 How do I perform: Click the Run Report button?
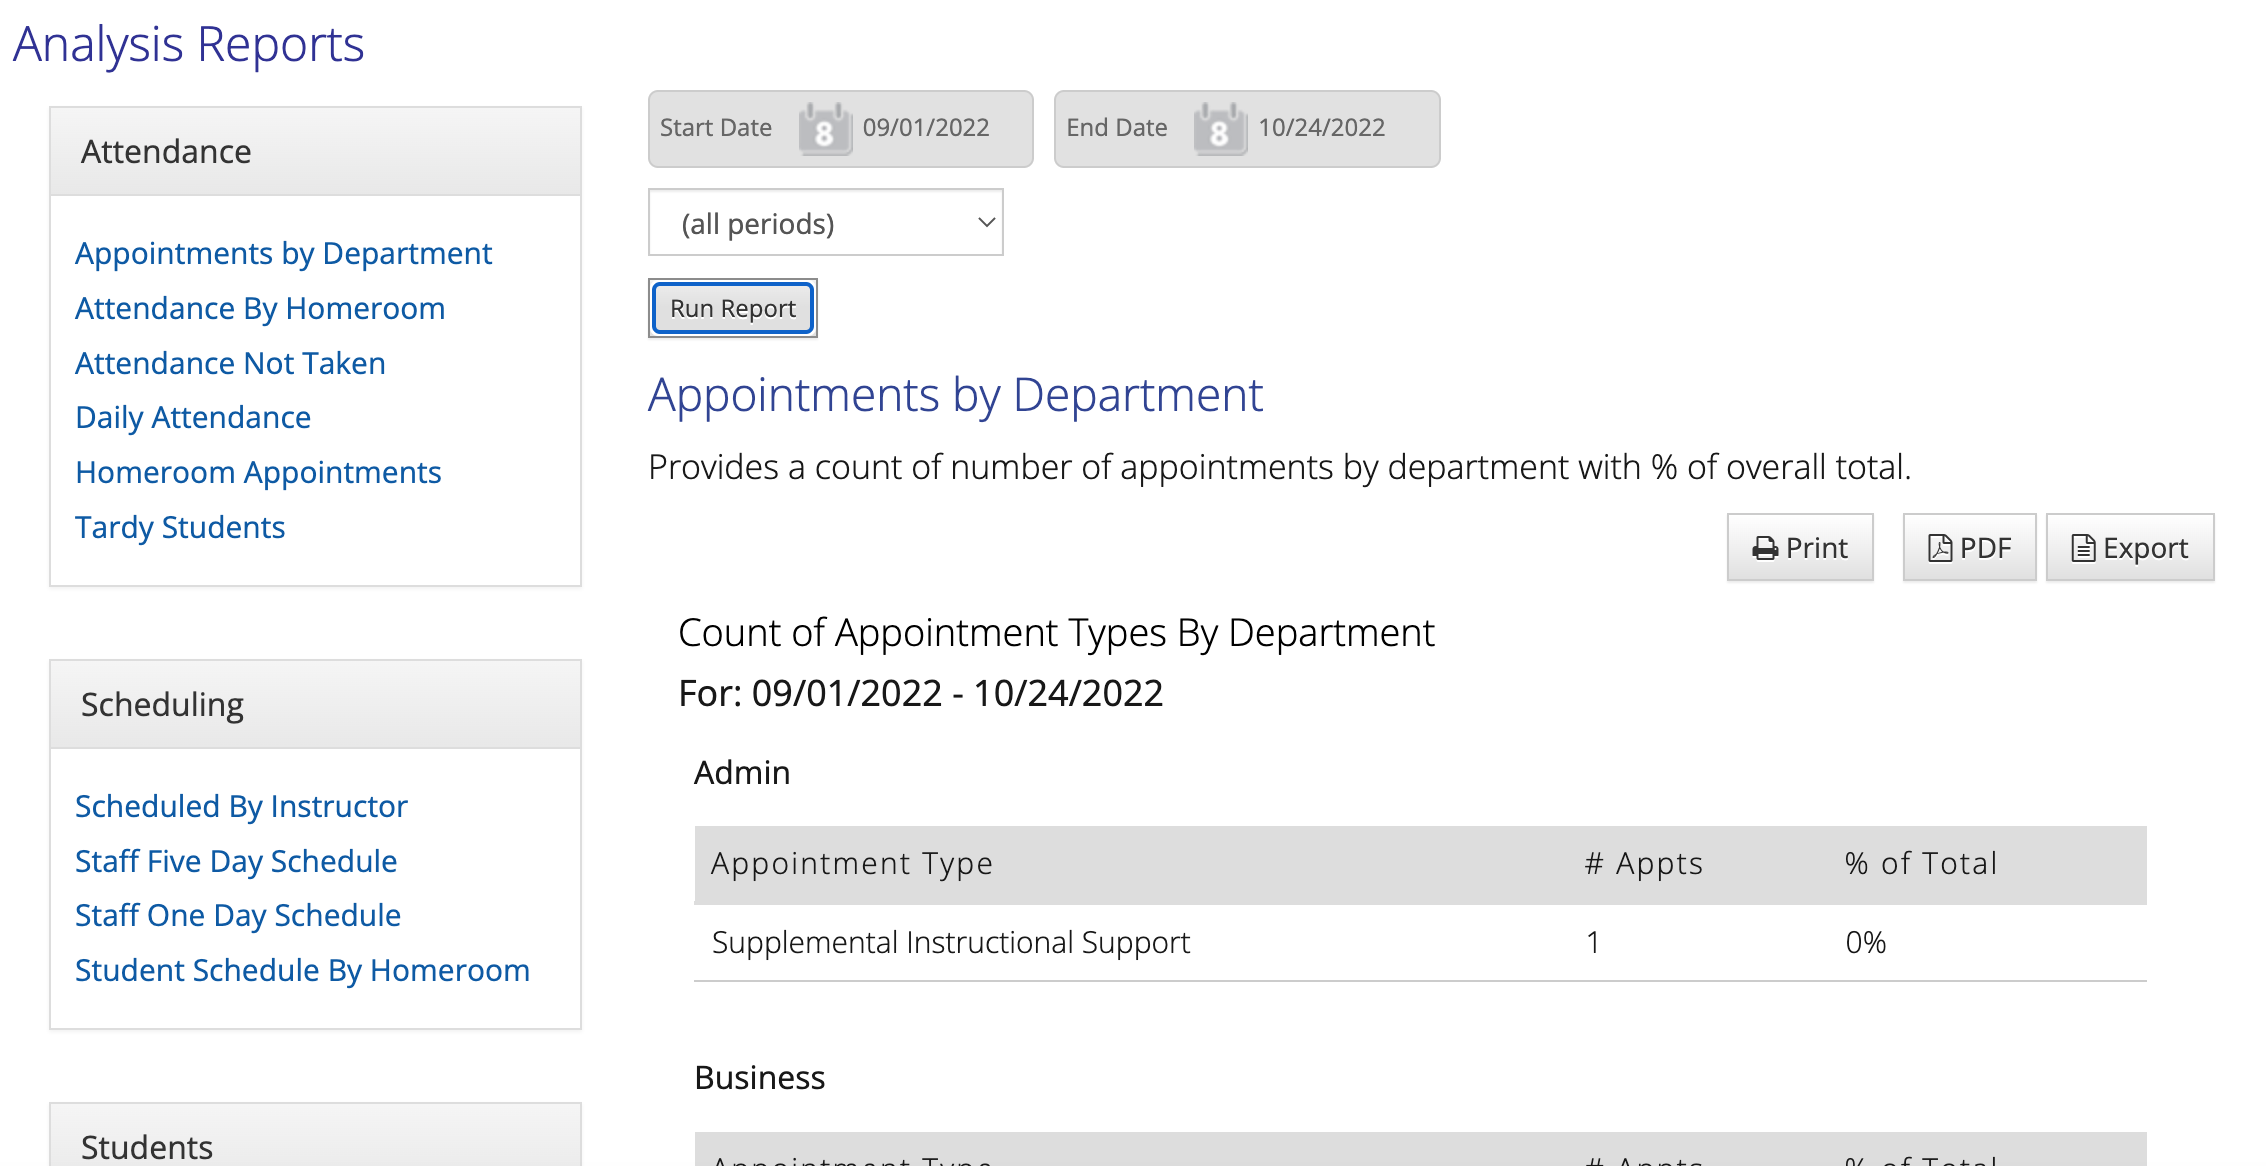[732, 308]
